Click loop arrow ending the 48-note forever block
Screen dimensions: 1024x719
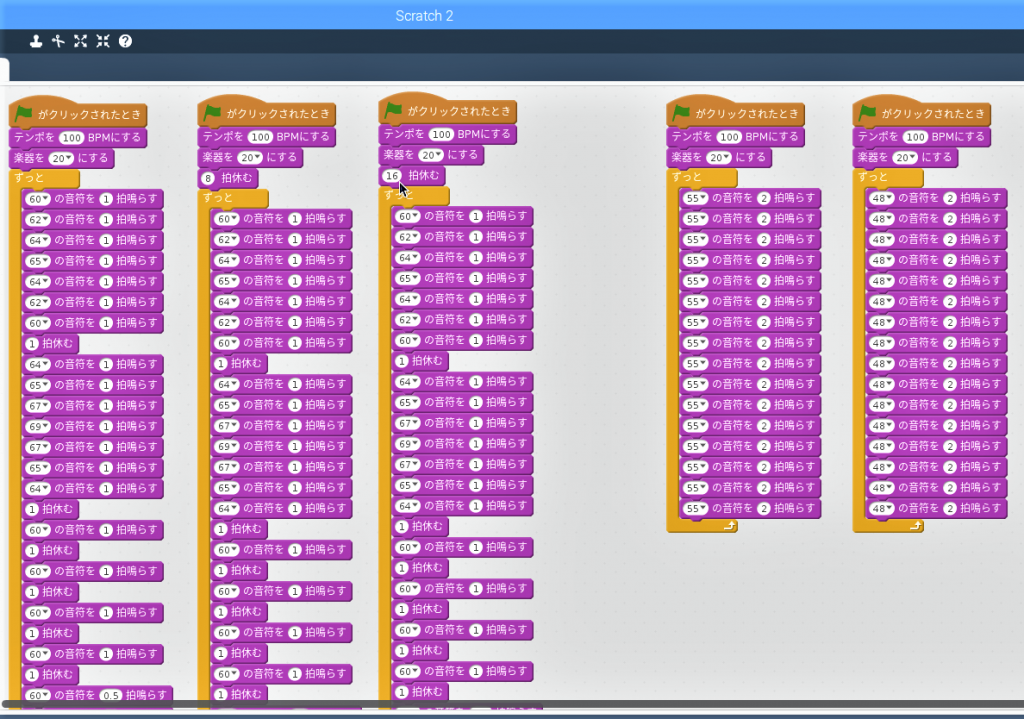pos(916,525)
